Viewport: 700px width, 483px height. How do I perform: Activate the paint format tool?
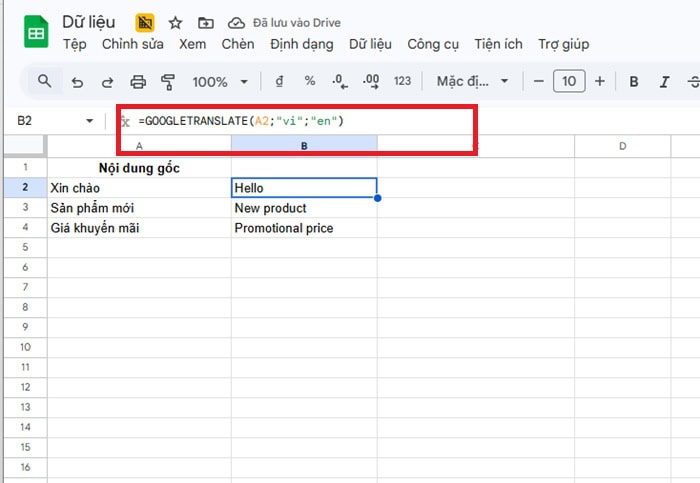click(x=168, y=82)
